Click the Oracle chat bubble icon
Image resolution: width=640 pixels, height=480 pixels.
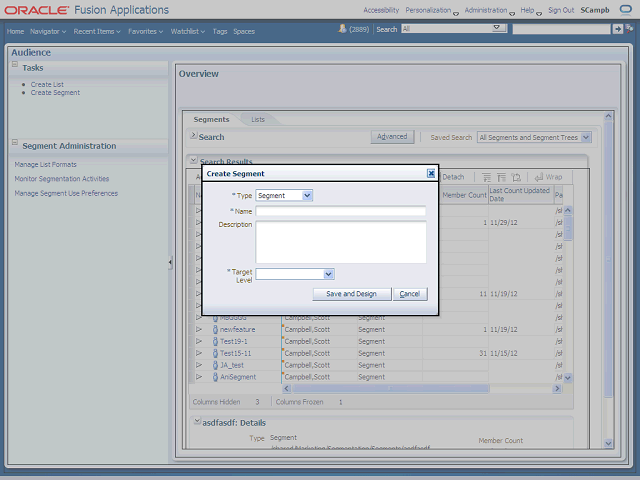coord(625,9)
